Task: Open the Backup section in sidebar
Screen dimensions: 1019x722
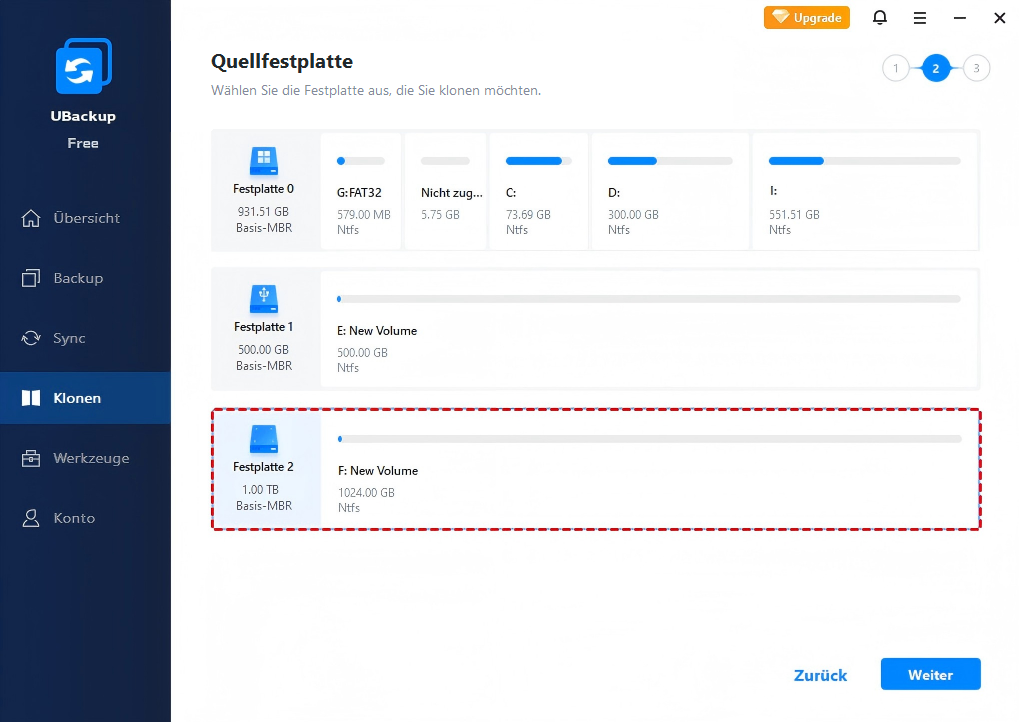Action: (x=77, y=278)
